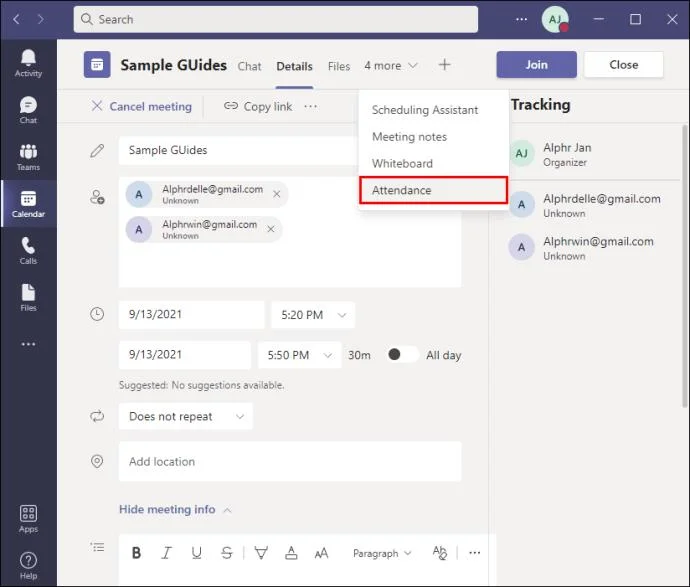
Task: Open the AJ profile avatar menu
Action: point(555,19)
